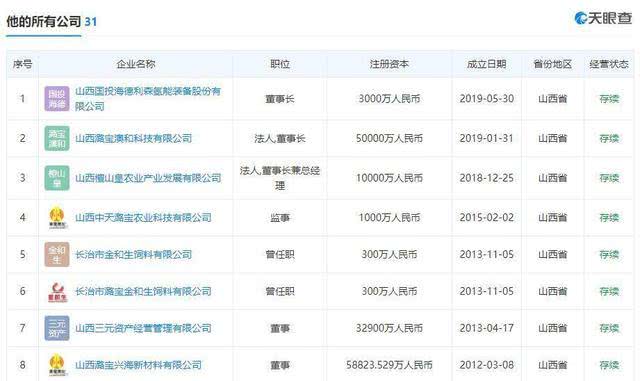Click position cell 监事

point(280,218)
